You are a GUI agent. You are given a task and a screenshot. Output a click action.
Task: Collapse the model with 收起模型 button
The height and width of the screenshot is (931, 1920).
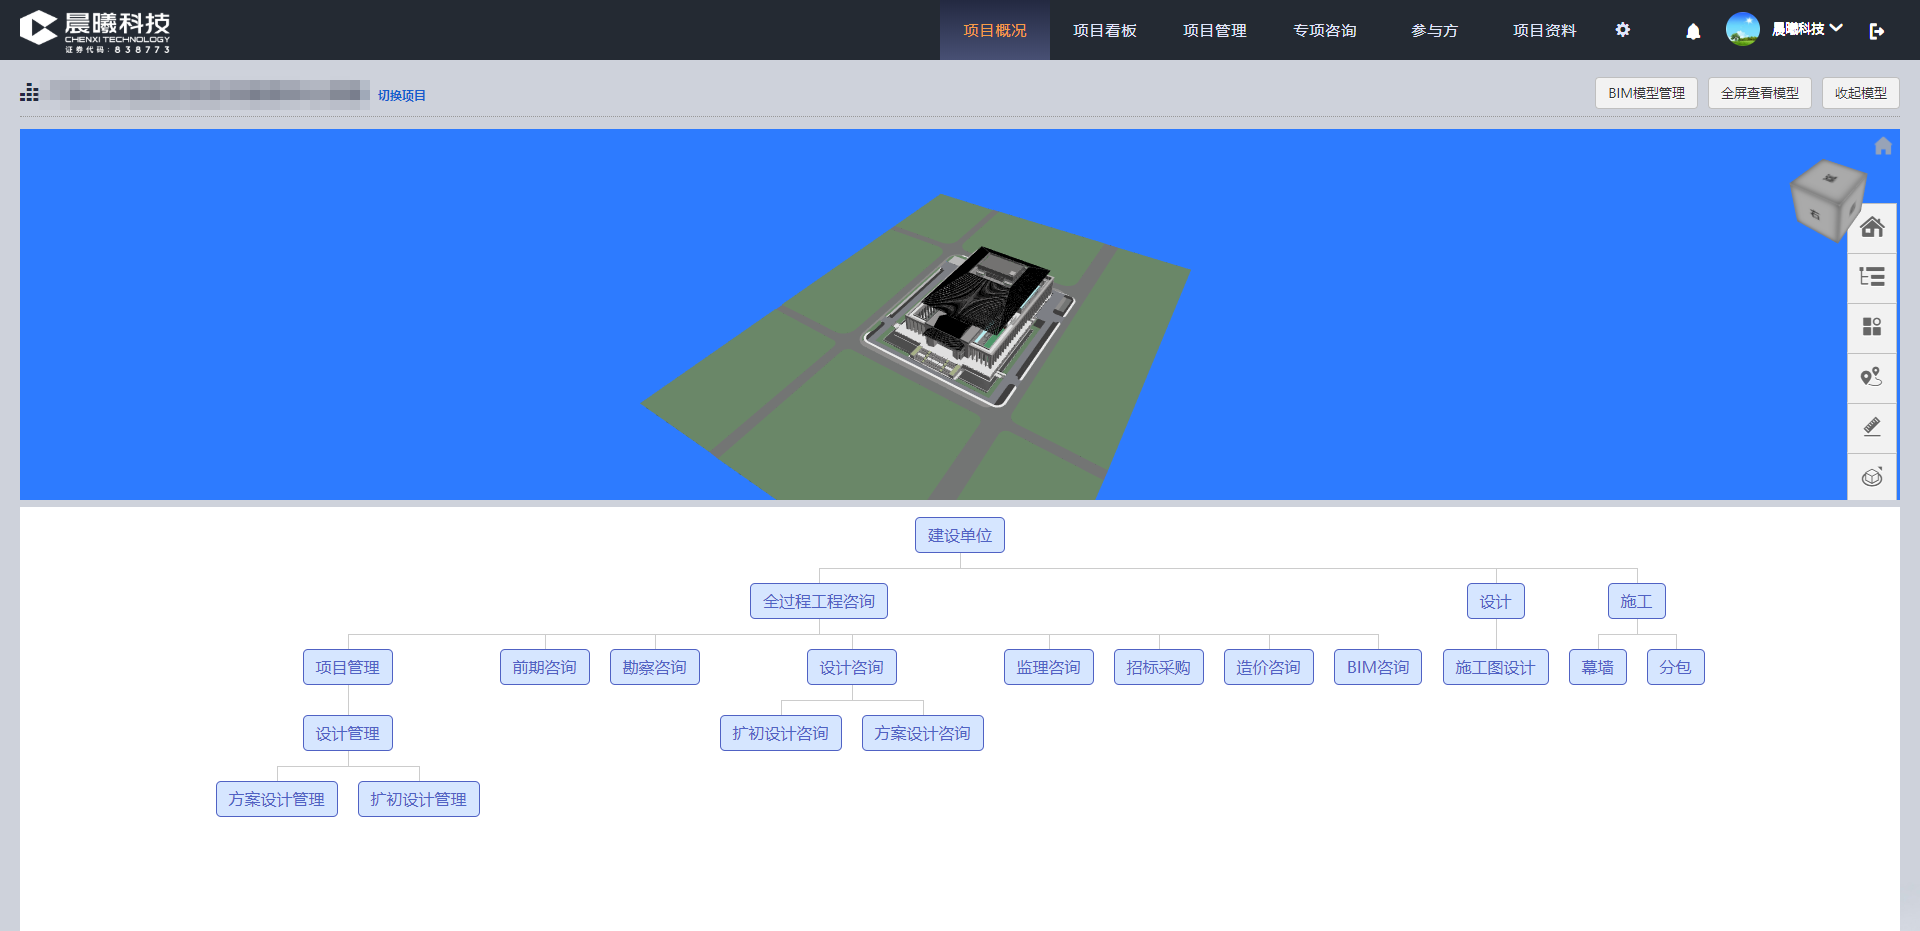1860,93
